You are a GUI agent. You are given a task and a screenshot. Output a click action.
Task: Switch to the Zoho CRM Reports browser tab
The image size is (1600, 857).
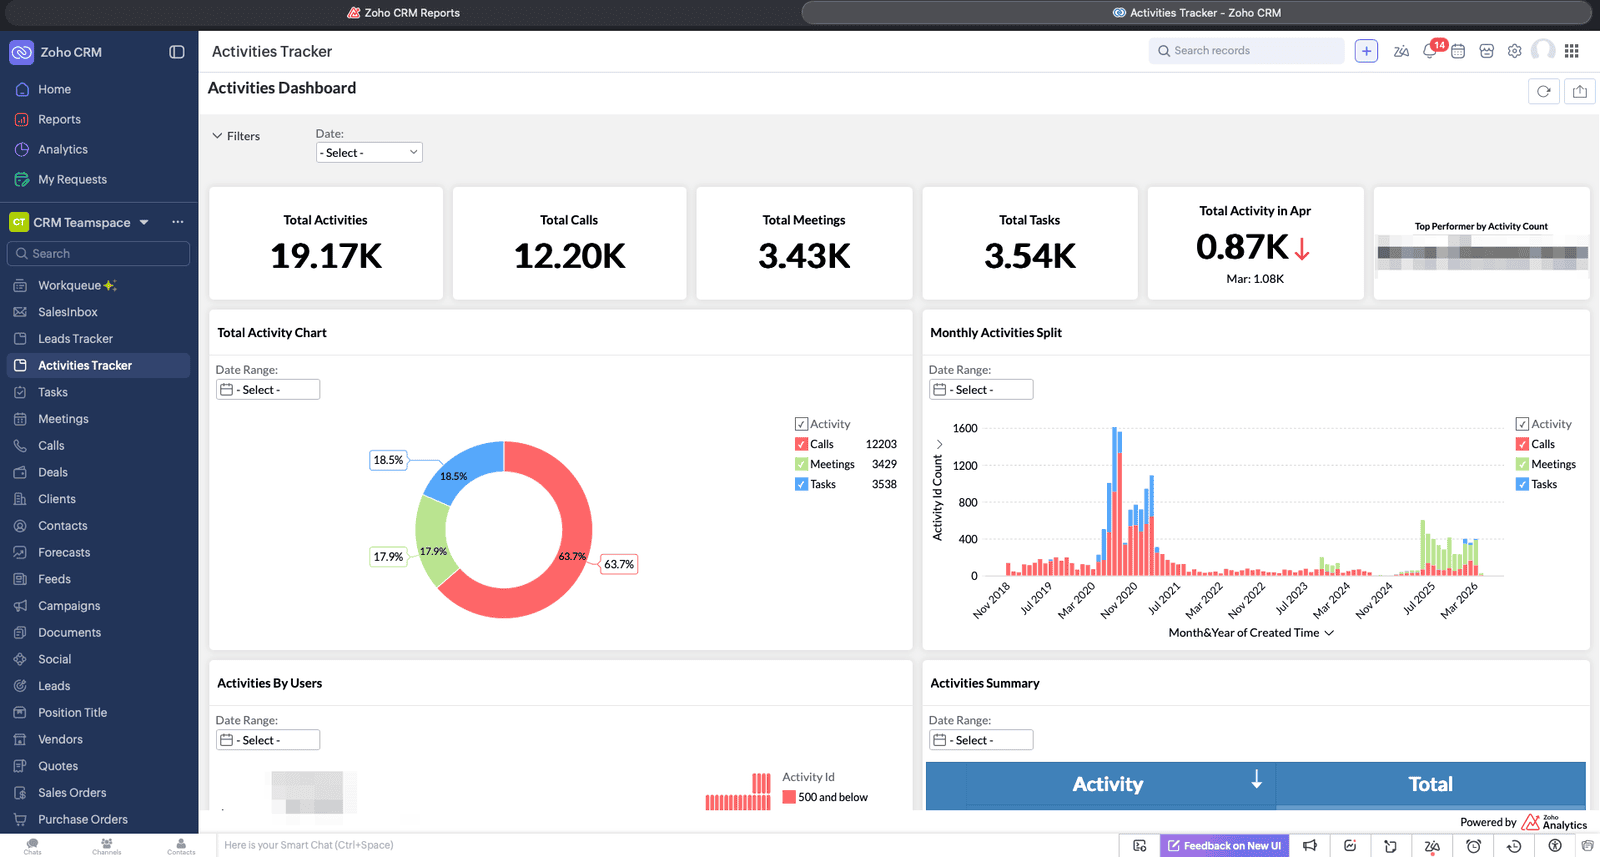click(x=404, y=13)
